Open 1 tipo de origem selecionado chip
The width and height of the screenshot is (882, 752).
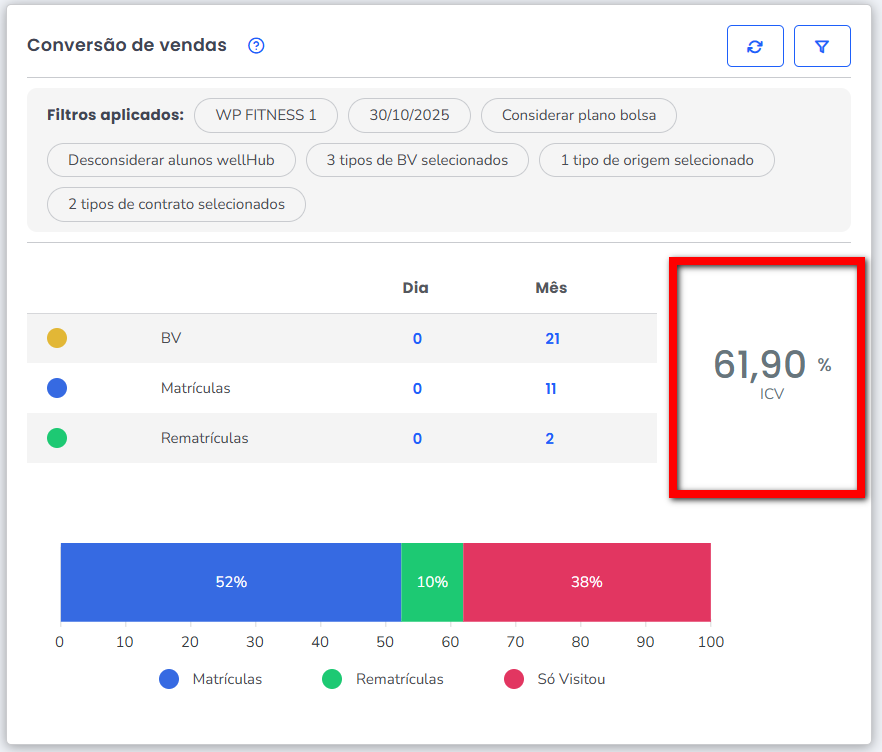pyautogui.click(x=656, y=160)
